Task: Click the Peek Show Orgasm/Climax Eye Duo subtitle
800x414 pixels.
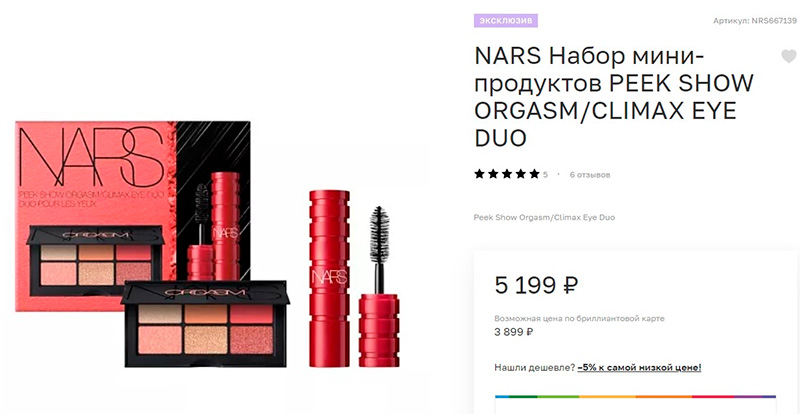Action: pos(544,217)
